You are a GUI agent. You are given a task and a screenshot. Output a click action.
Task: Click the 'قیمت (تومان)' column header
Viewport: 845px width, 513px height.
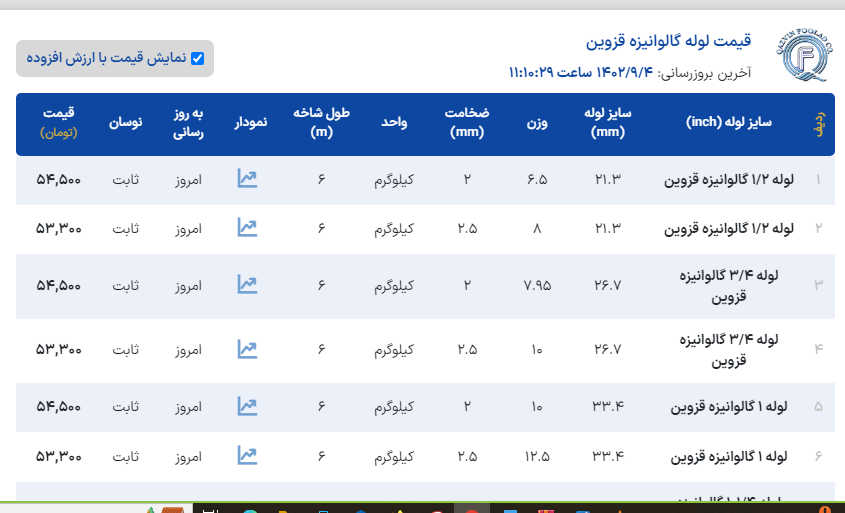point(59,122)
